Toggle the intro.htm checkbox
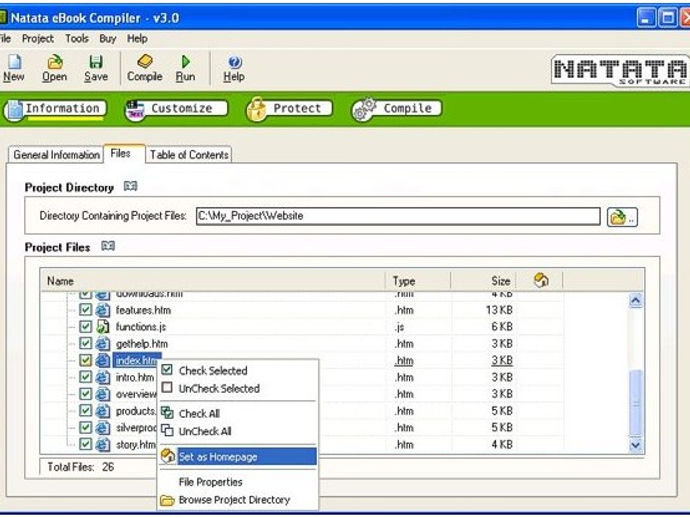Image resolution: width=690 pixels, height=518 pixels. point(85,377)
